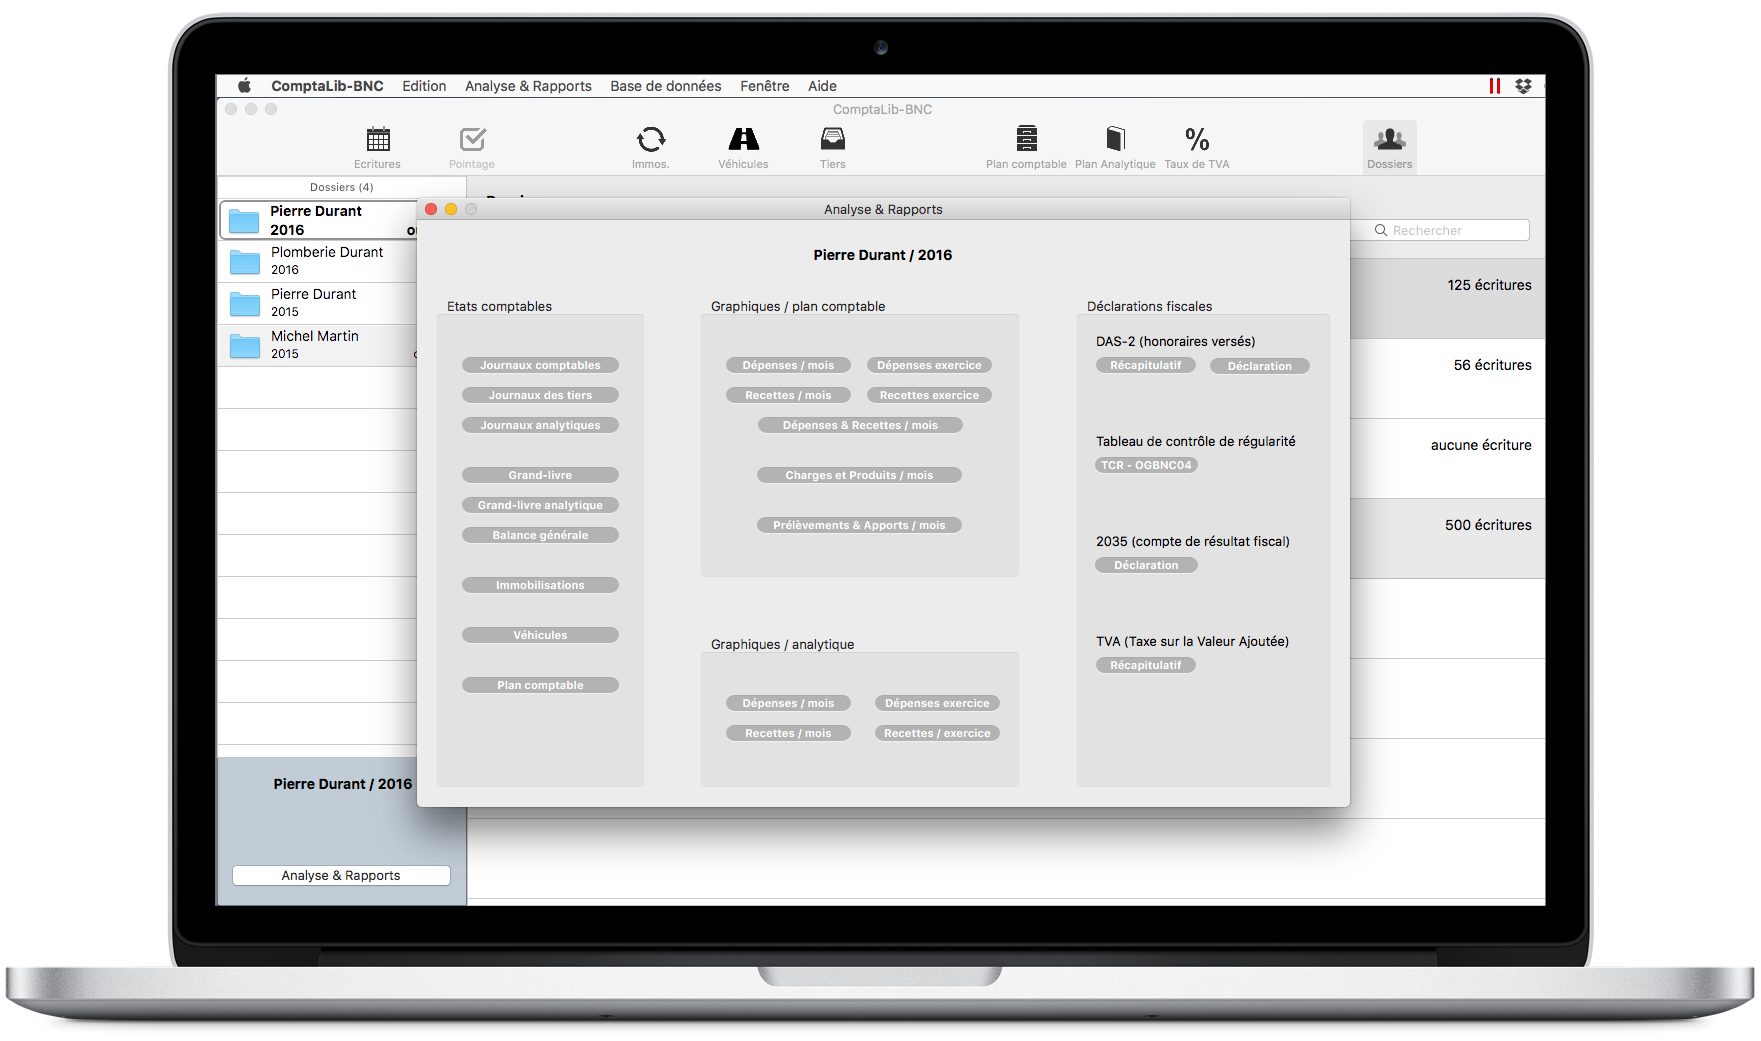The height and width of the screenshot is (1041, 1761).
Task: Click the Apple menu icon
Action: click(x=244, y=86)
